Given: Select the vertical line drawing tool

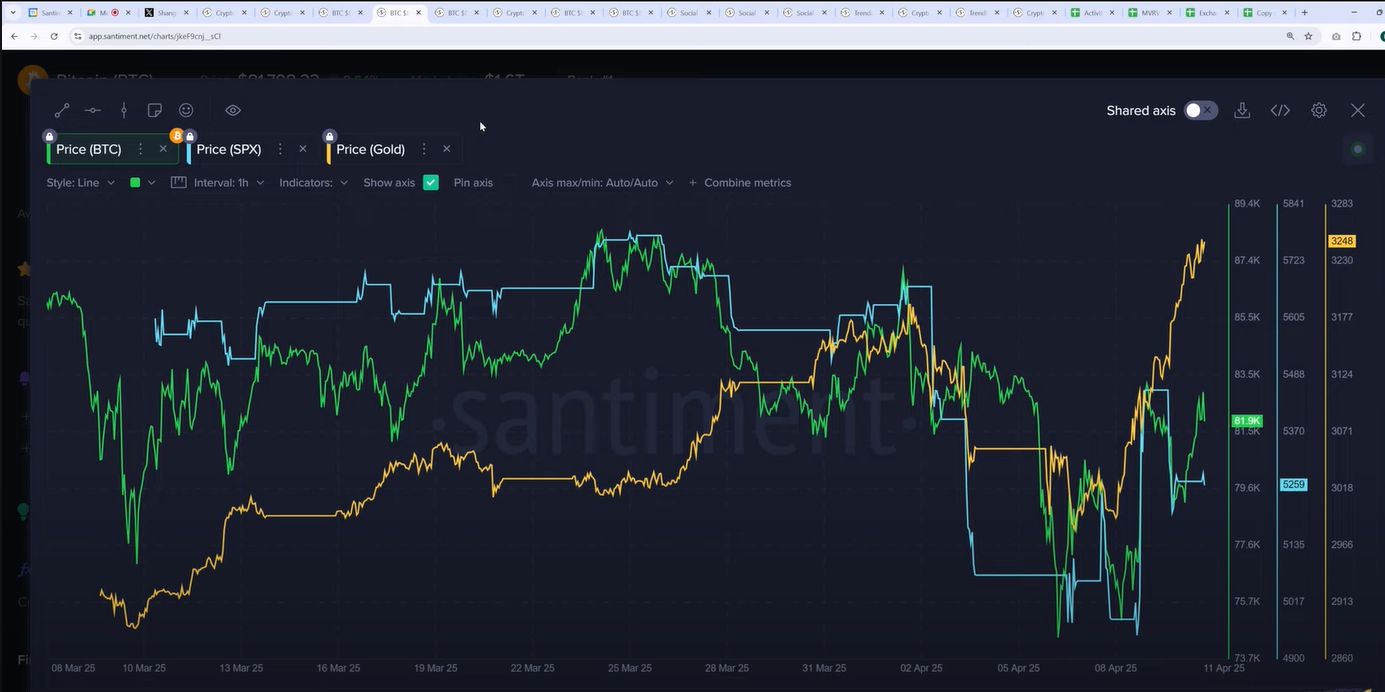Looking at the screenshot, I should tap(124, 111).
